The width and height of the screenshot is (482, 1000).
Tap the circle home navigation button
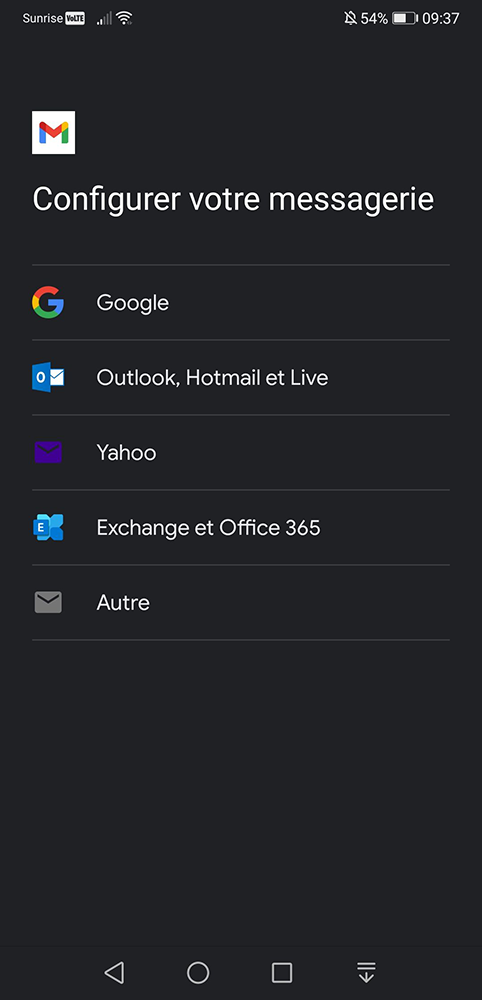(x=198, y=973)
